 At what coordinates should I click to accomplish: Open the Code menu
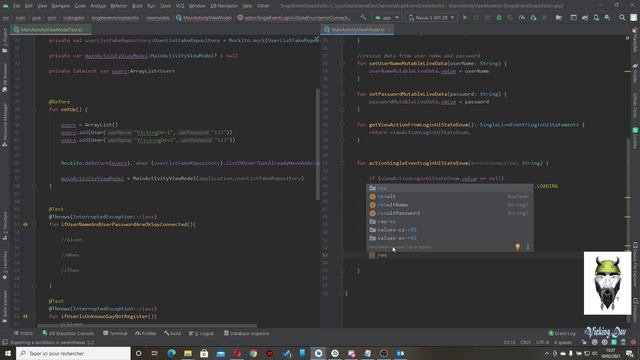tap(80, 6)
